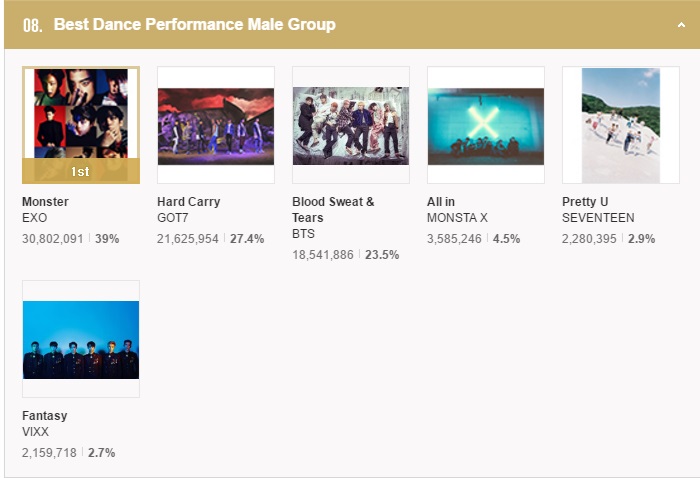Click the BTS artist name
Viewport: 700px width, 478px height.
[304, 234]
